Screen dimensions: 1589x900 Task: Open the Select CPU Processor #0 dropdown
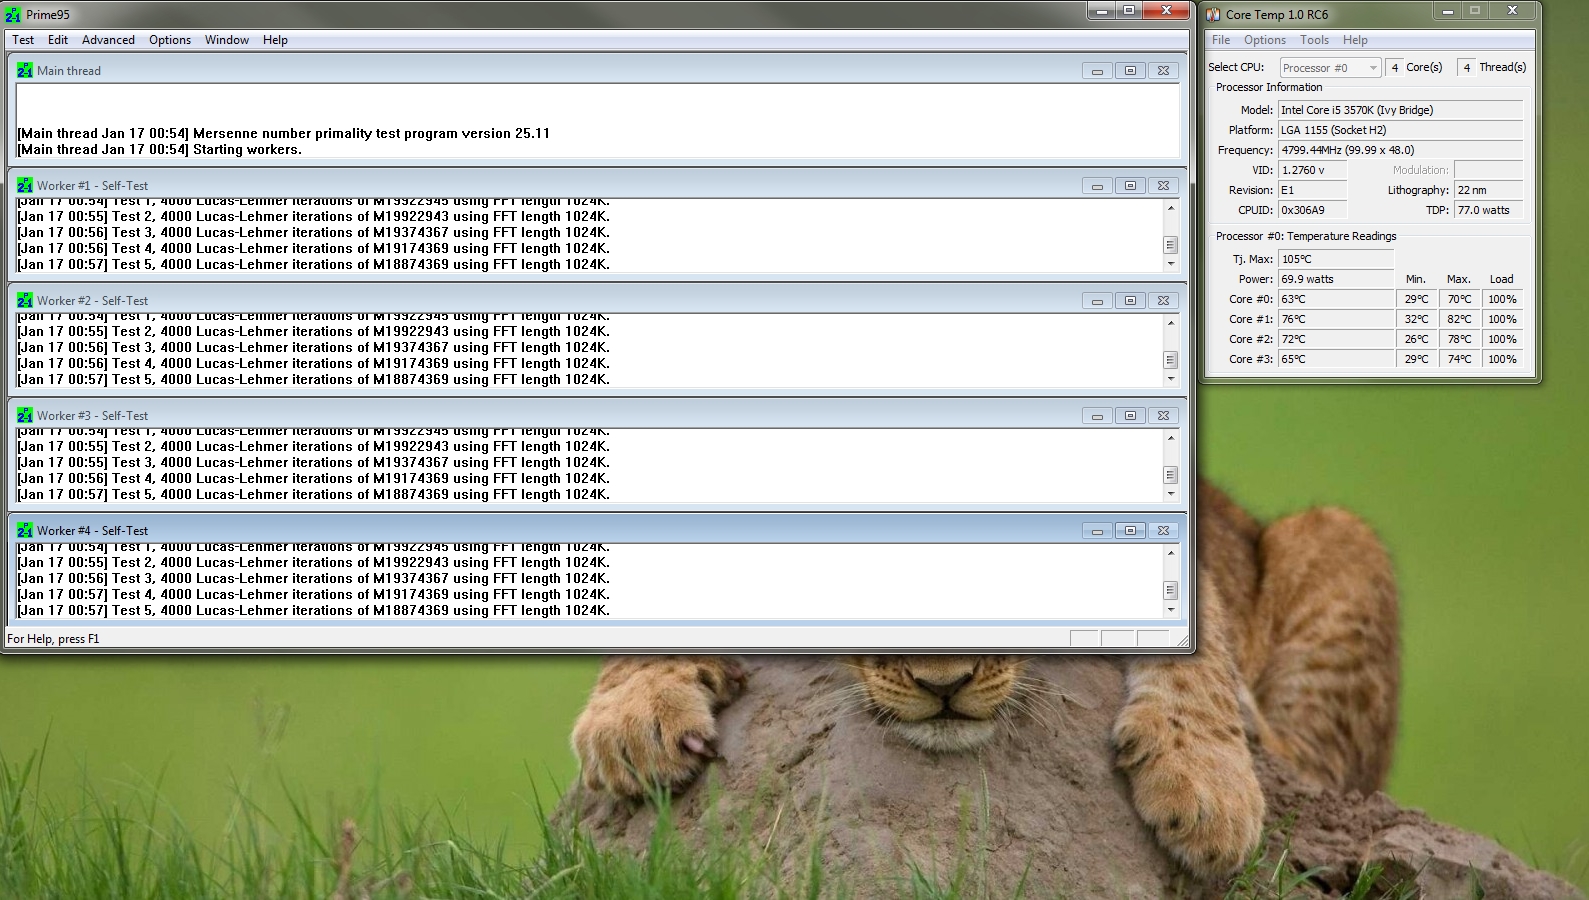[1330, 68]
